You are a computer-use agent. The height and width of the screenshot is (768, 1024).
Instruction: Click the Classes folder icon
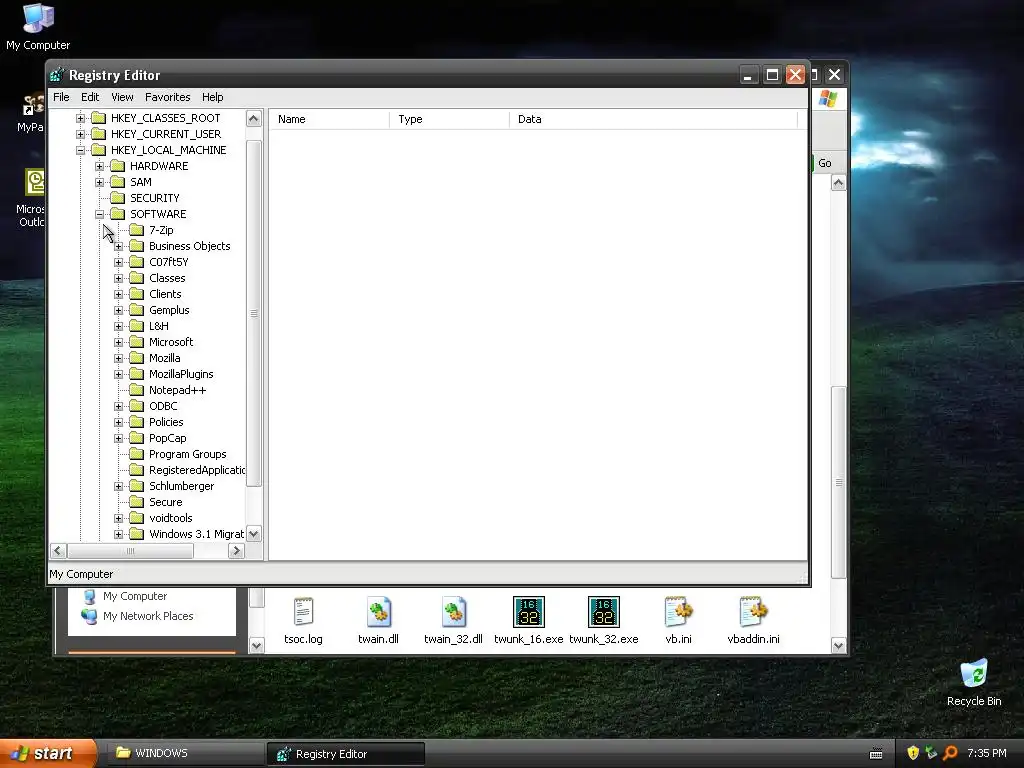click(x=136, y=278)
